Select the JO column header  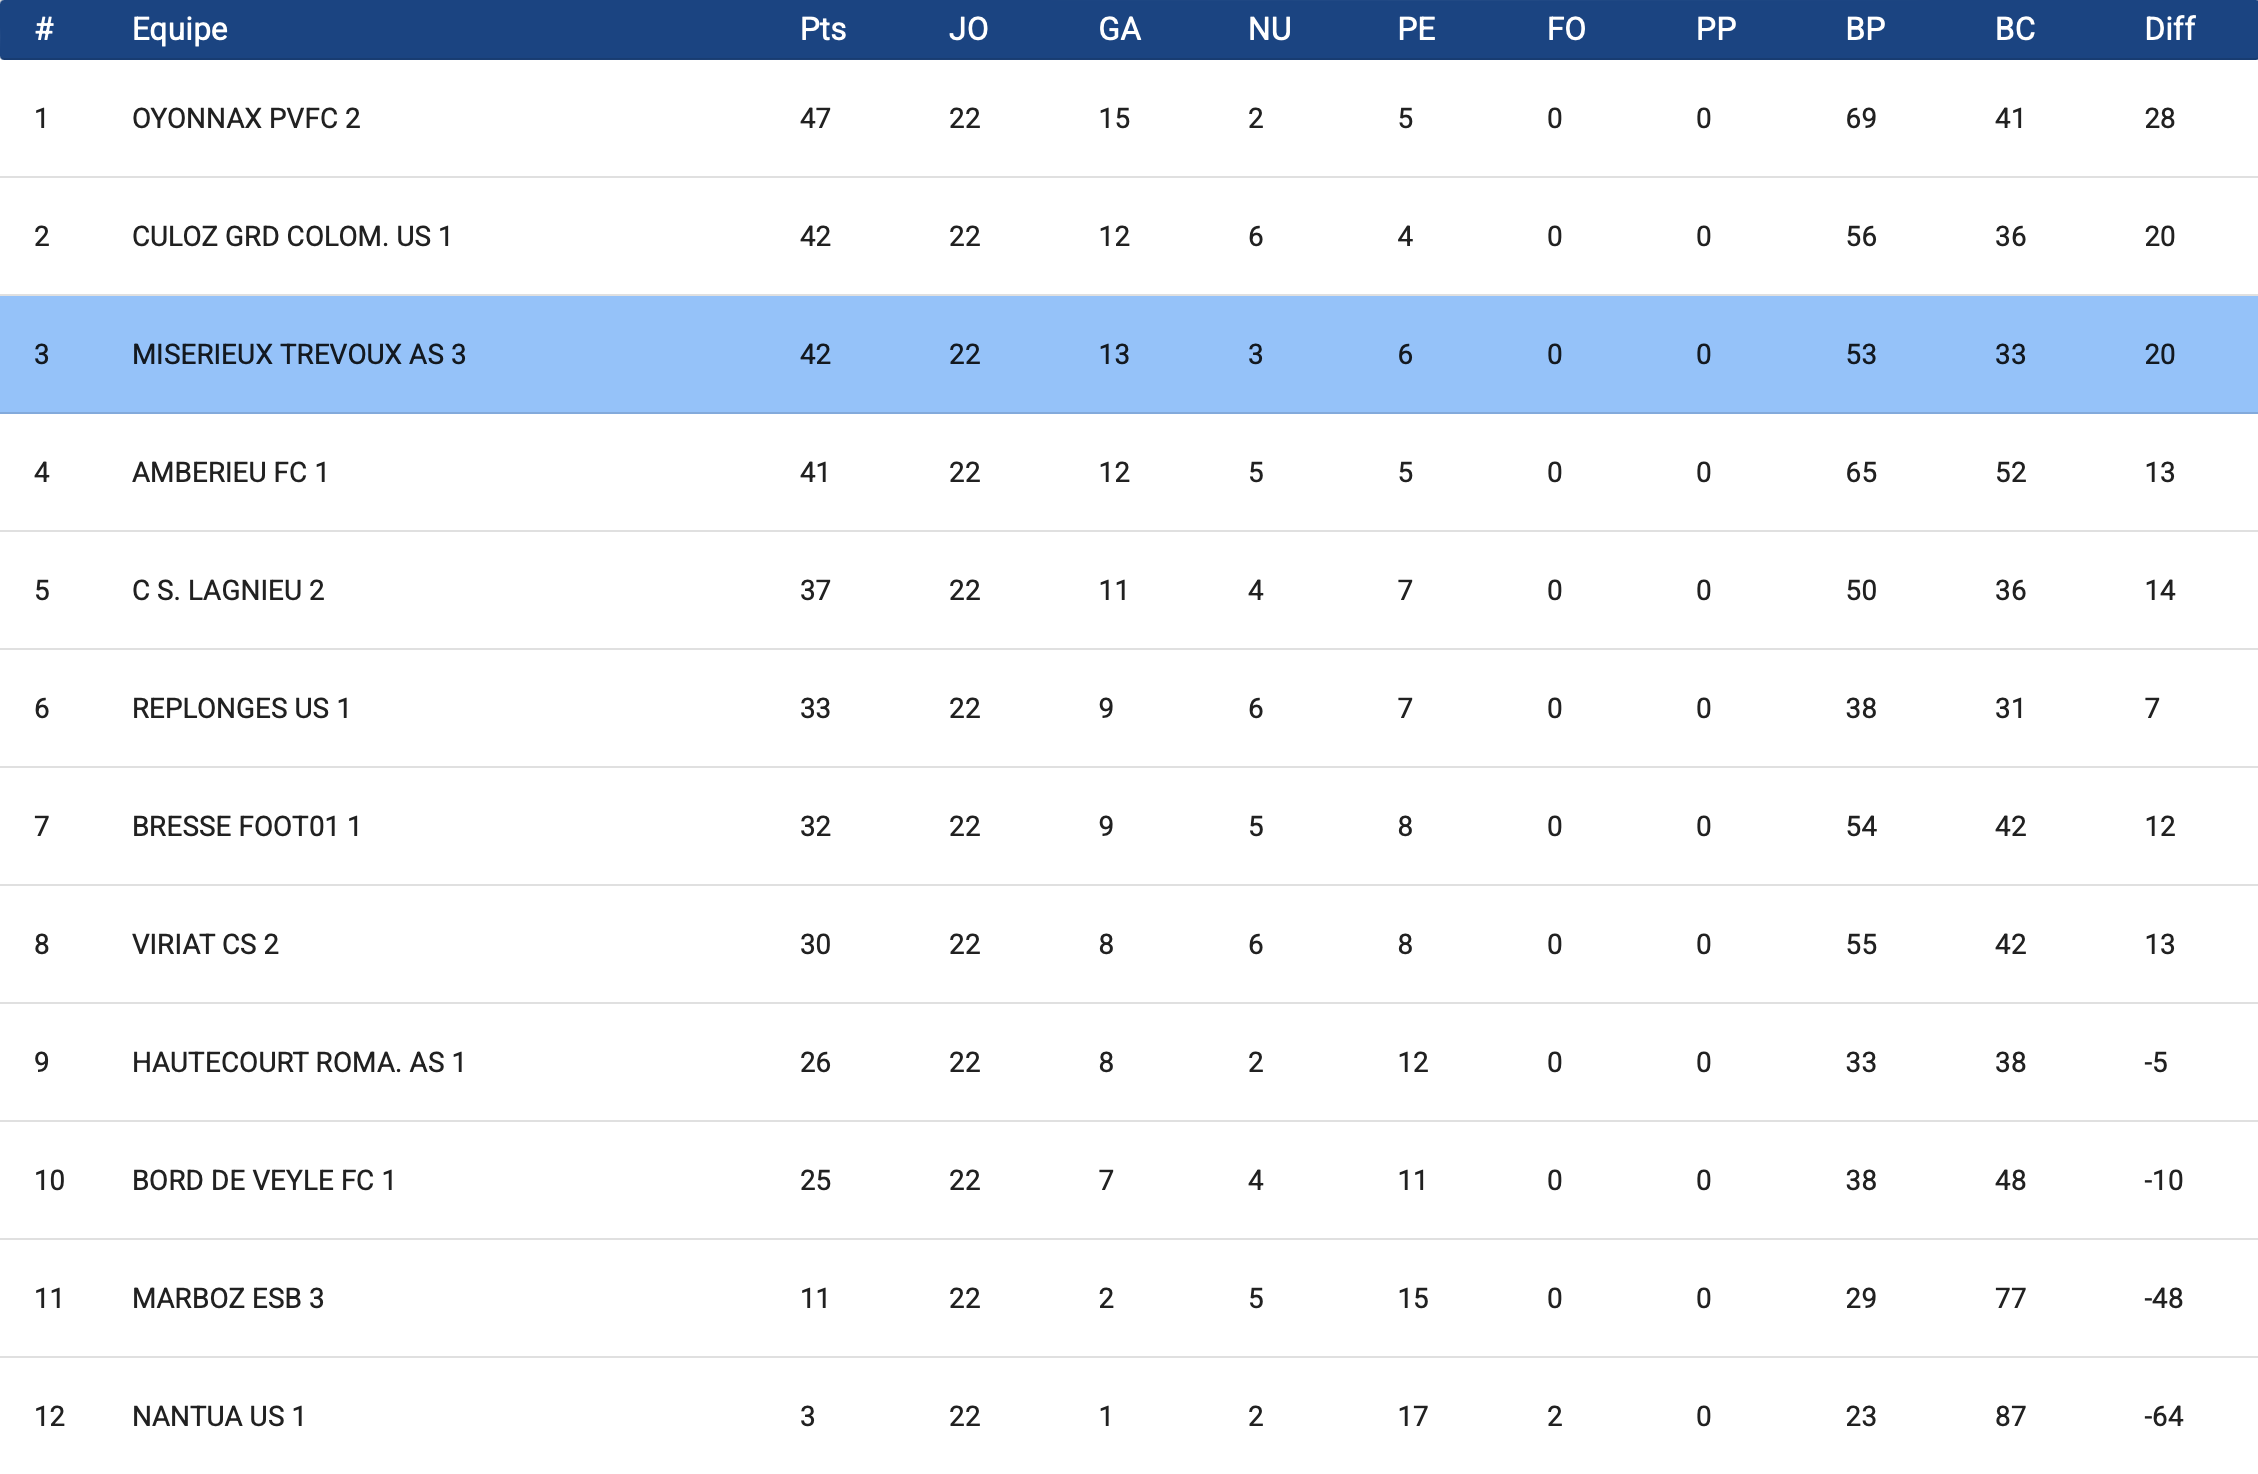[x=968, y=29]
